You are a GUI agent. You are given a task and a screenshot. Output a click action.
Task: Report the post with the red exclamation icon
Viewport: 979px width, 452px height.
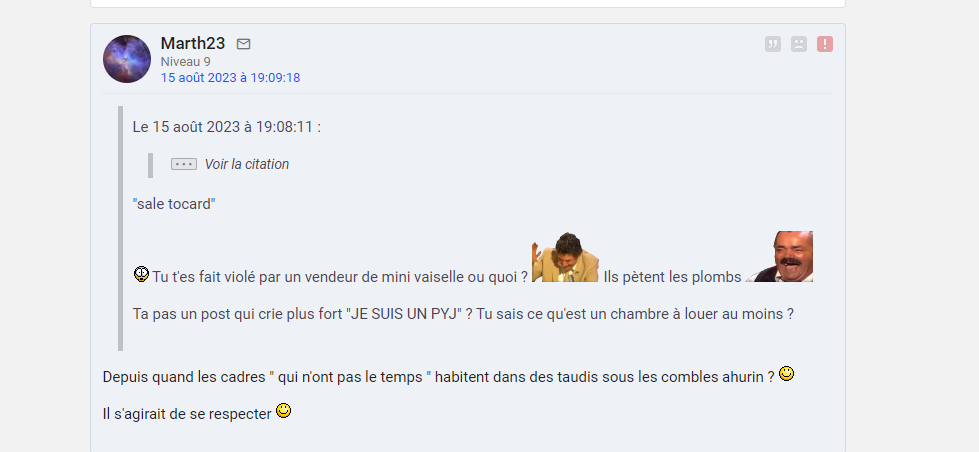coord(825,44)
